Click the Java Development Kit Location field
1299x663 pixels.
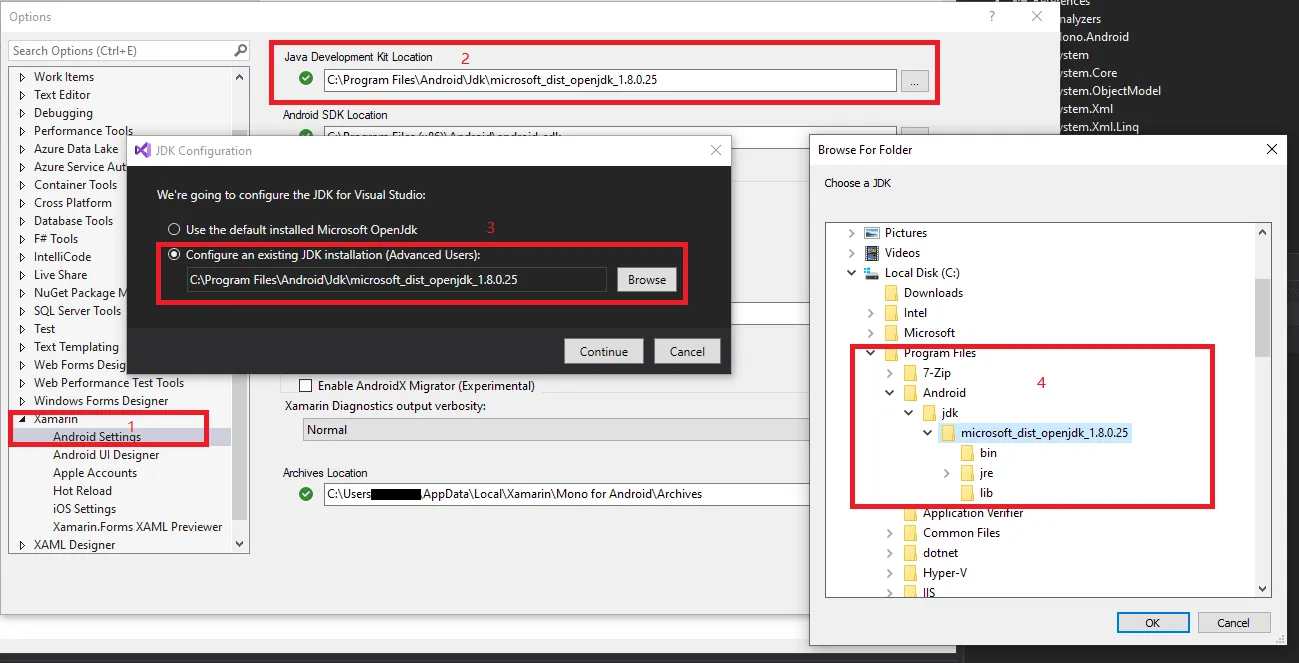609,81
